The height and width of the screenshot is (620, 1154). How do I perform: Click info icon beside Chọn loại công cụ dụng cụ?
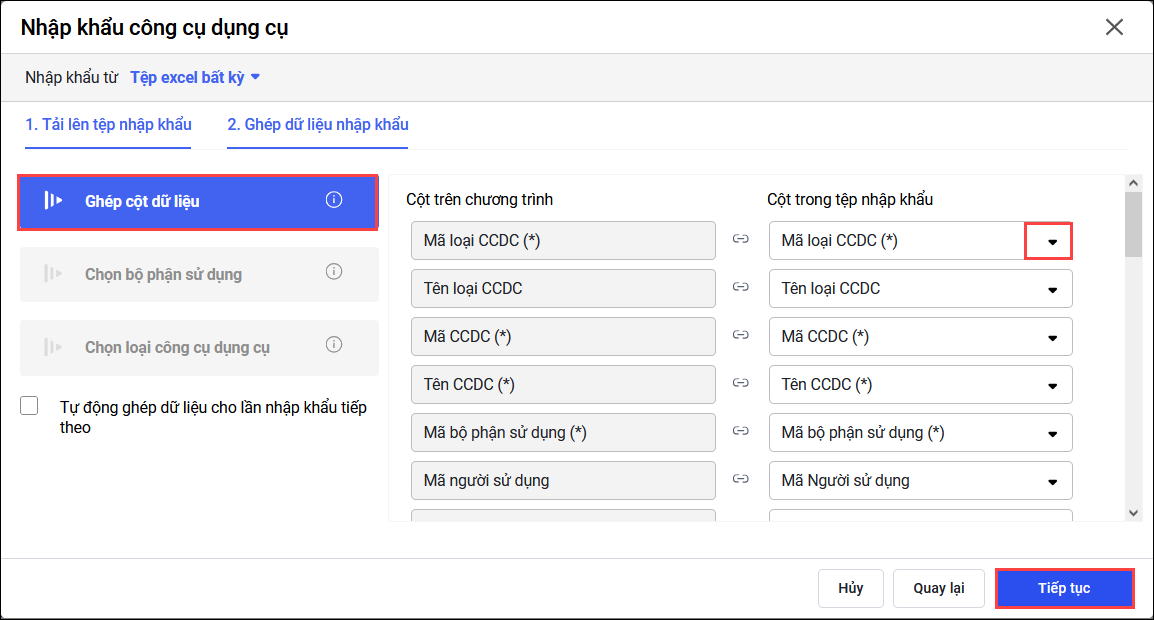334,345
